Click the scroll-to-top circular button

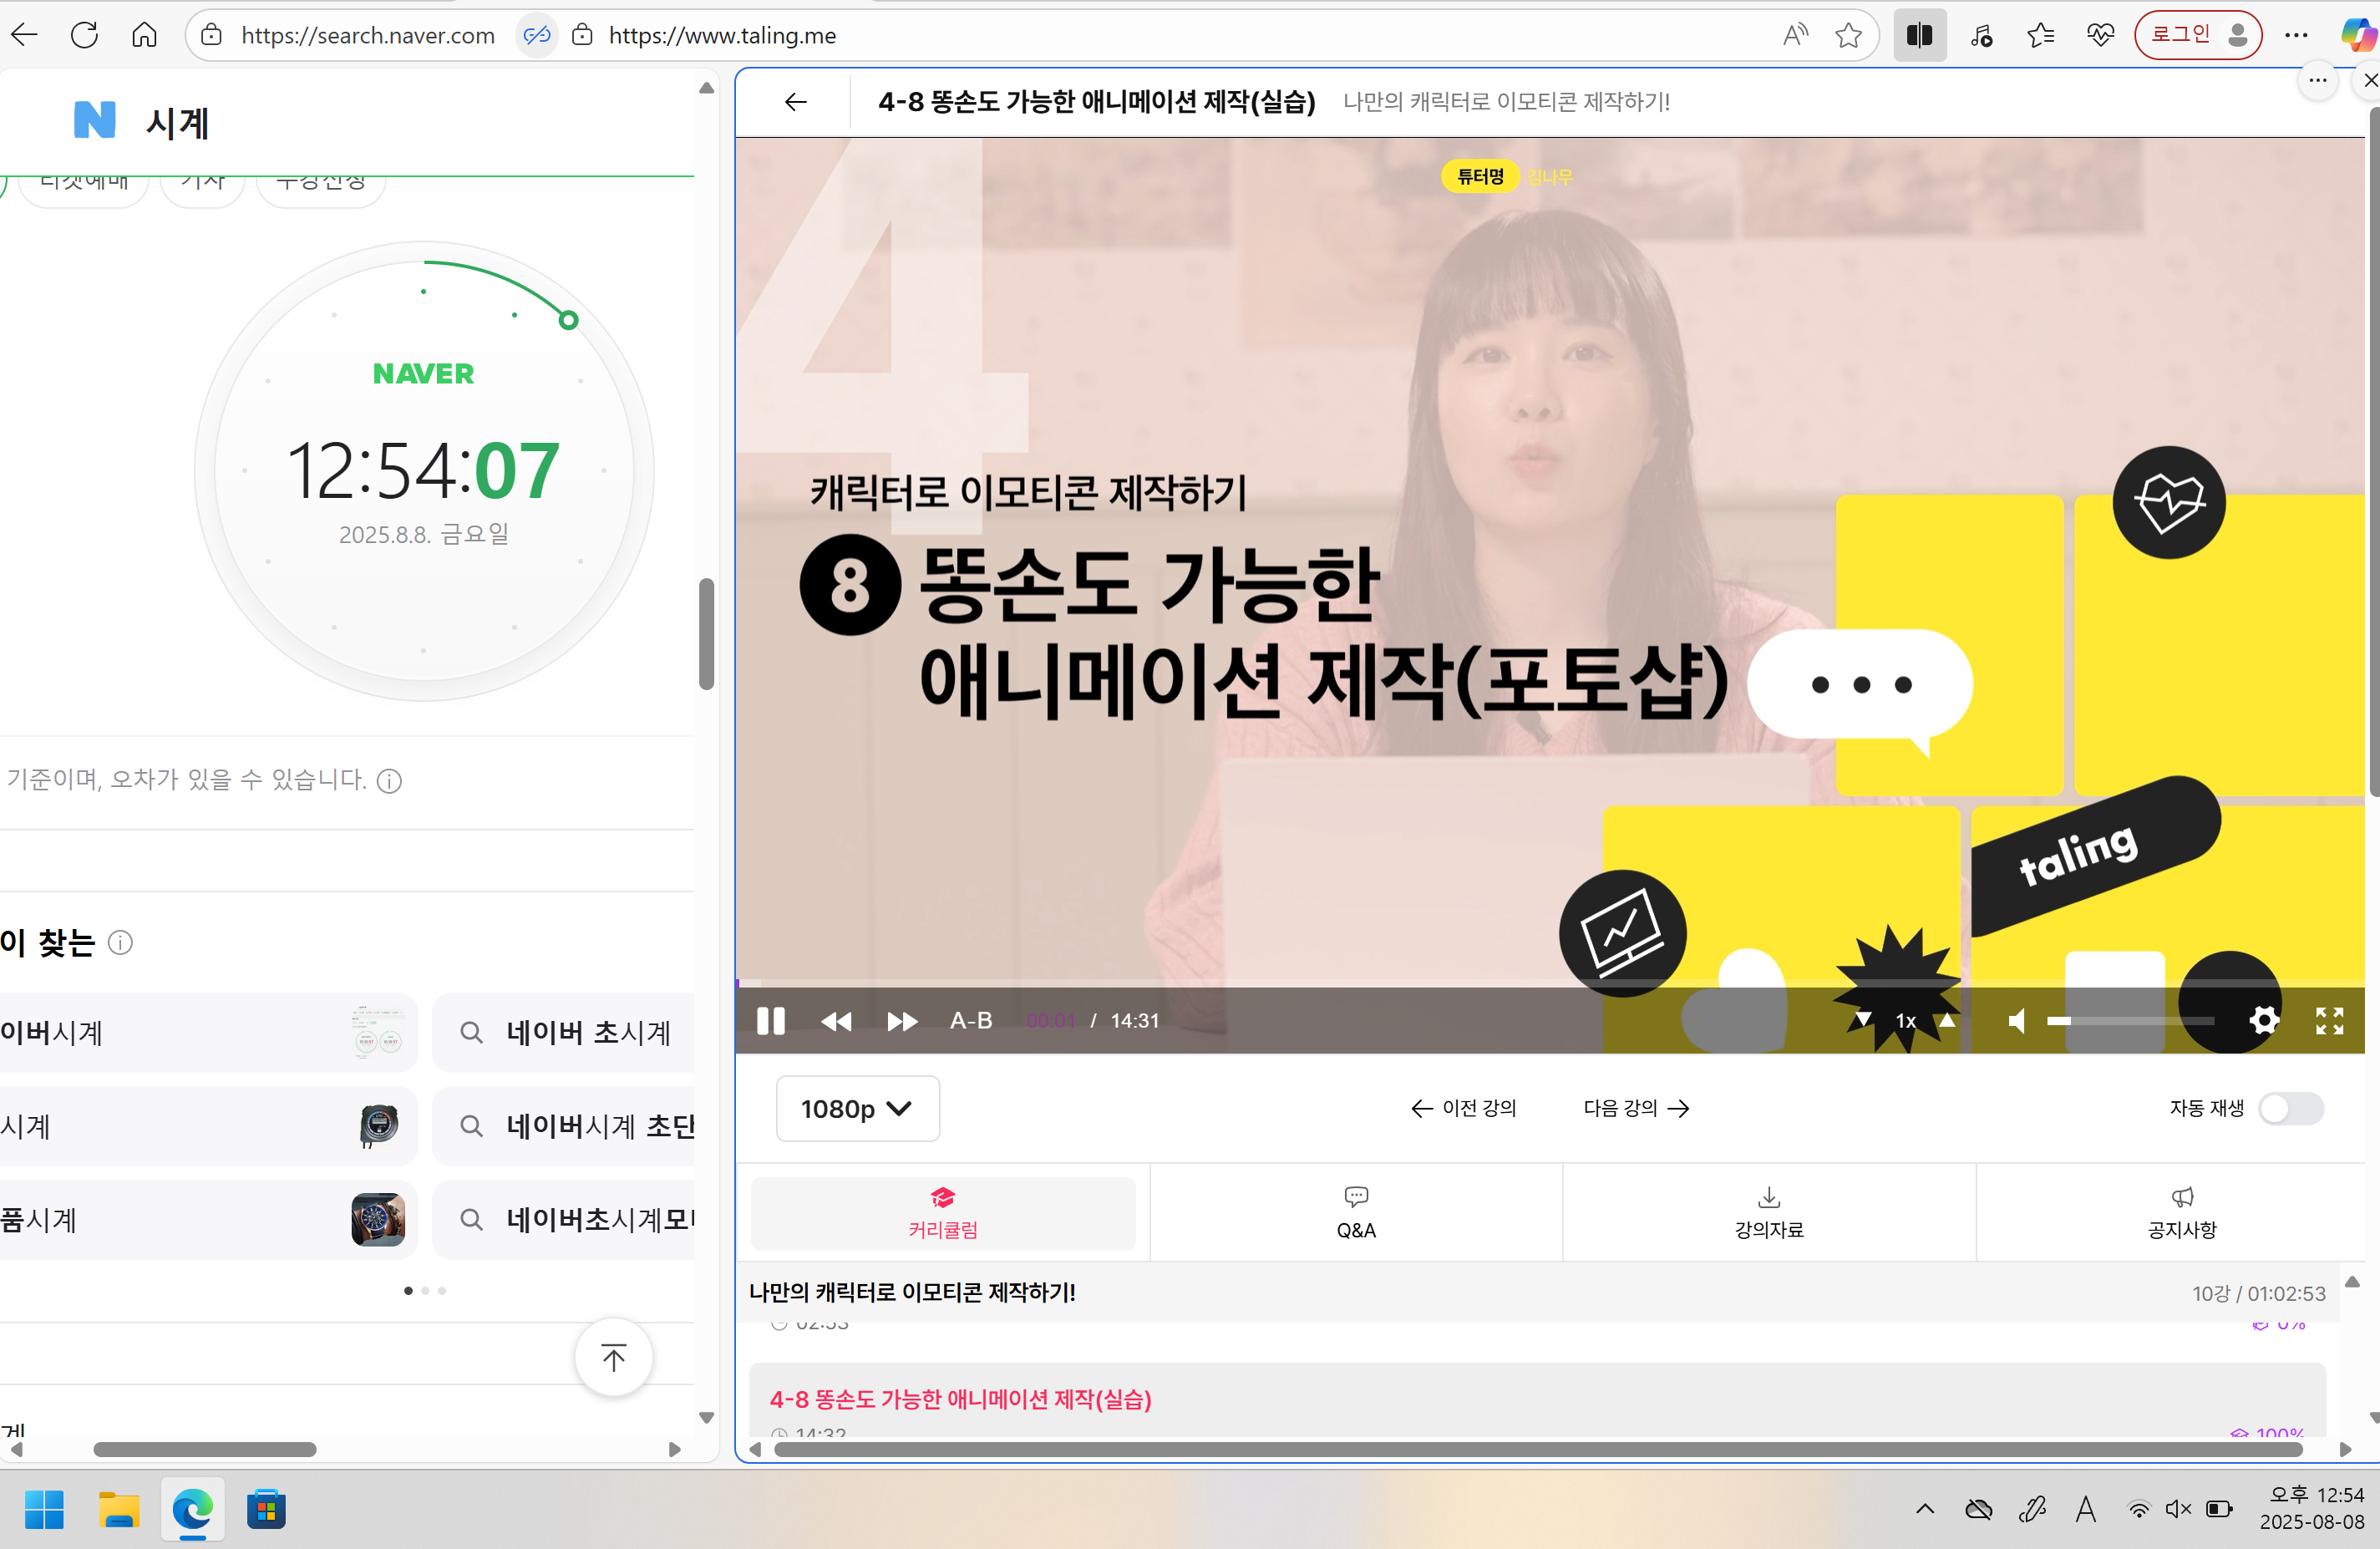point(613,1357)
